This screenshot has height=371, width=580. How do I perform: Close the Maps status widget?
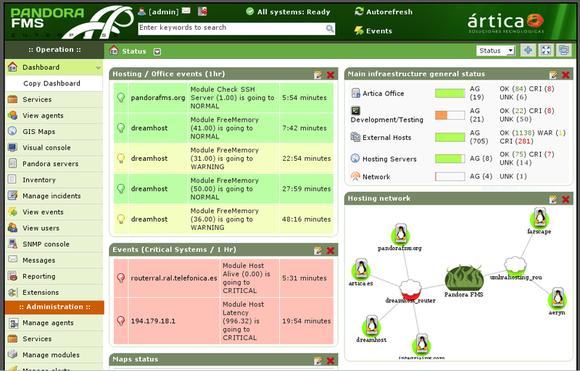(x=330, y=361)
